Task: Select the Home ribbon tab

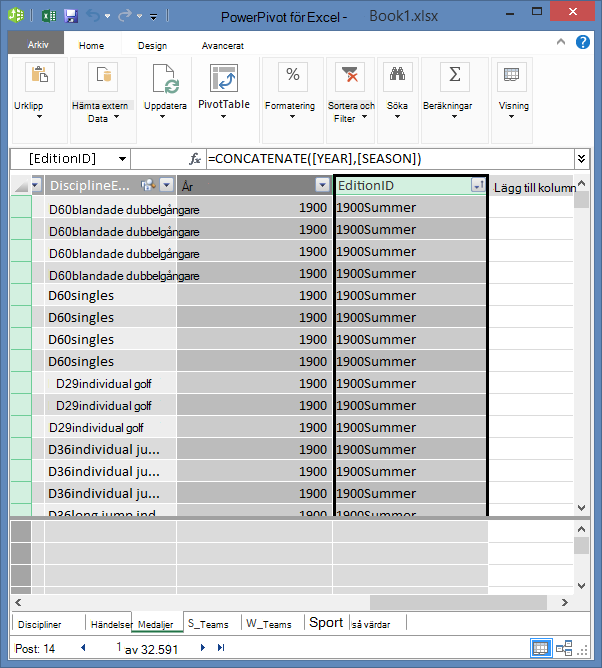Action: click(x=91, y=45)
